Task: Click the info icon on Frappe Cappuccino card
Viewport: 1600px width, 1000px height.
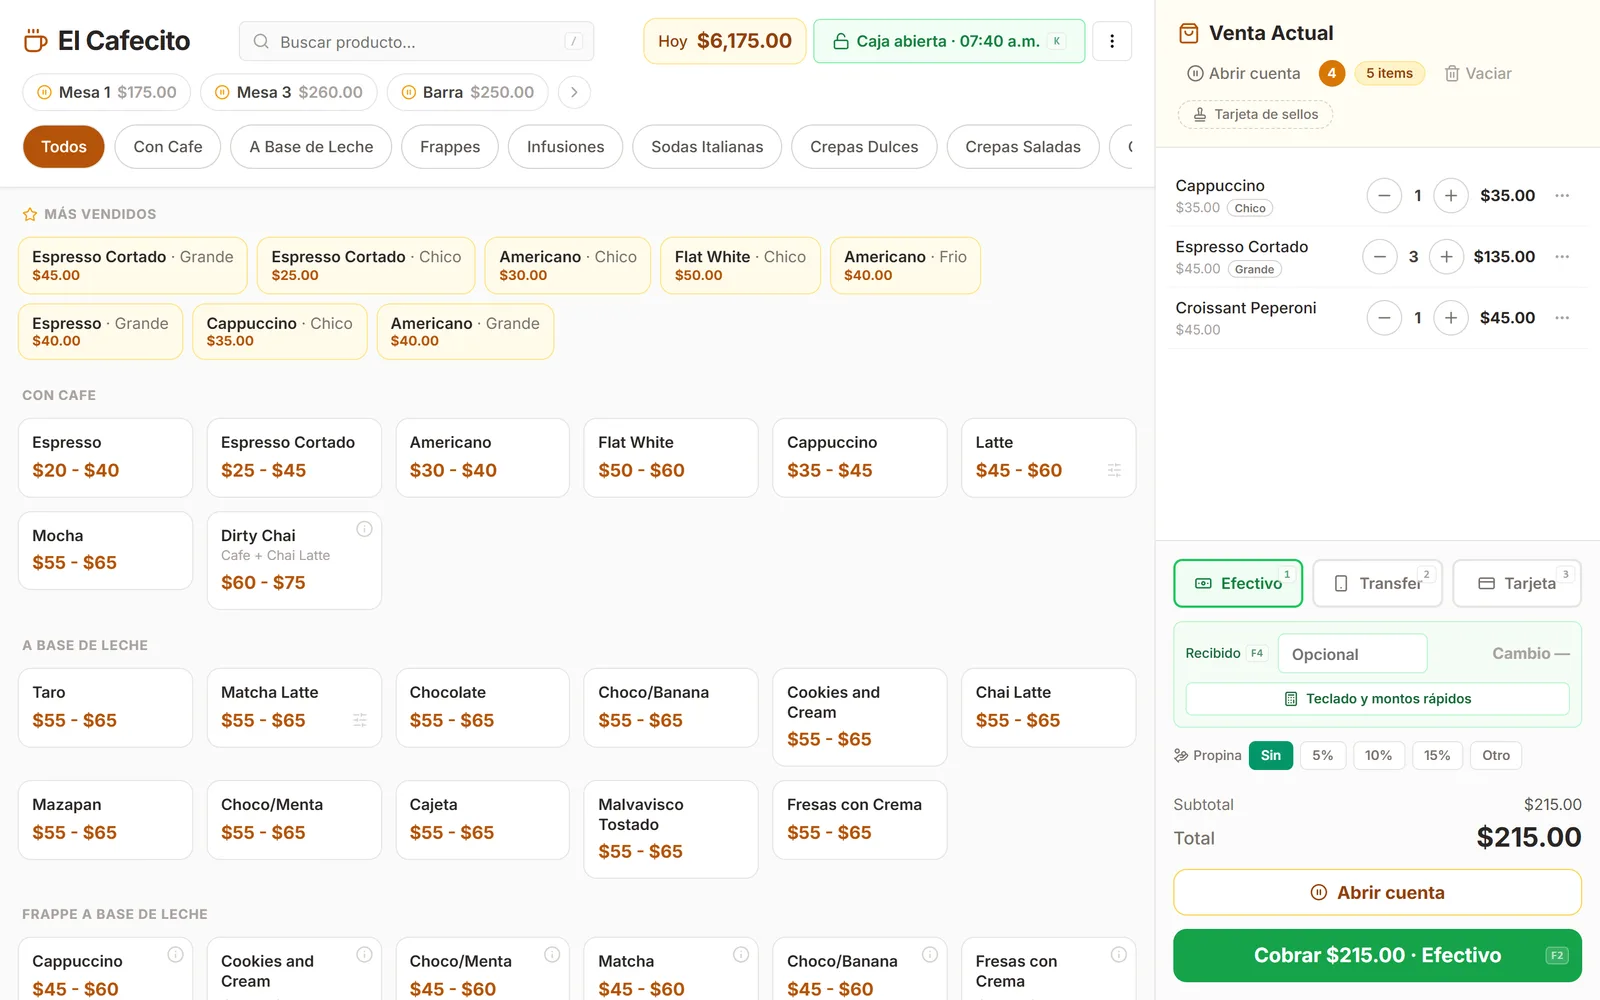Action: click(x=175, y=954)
